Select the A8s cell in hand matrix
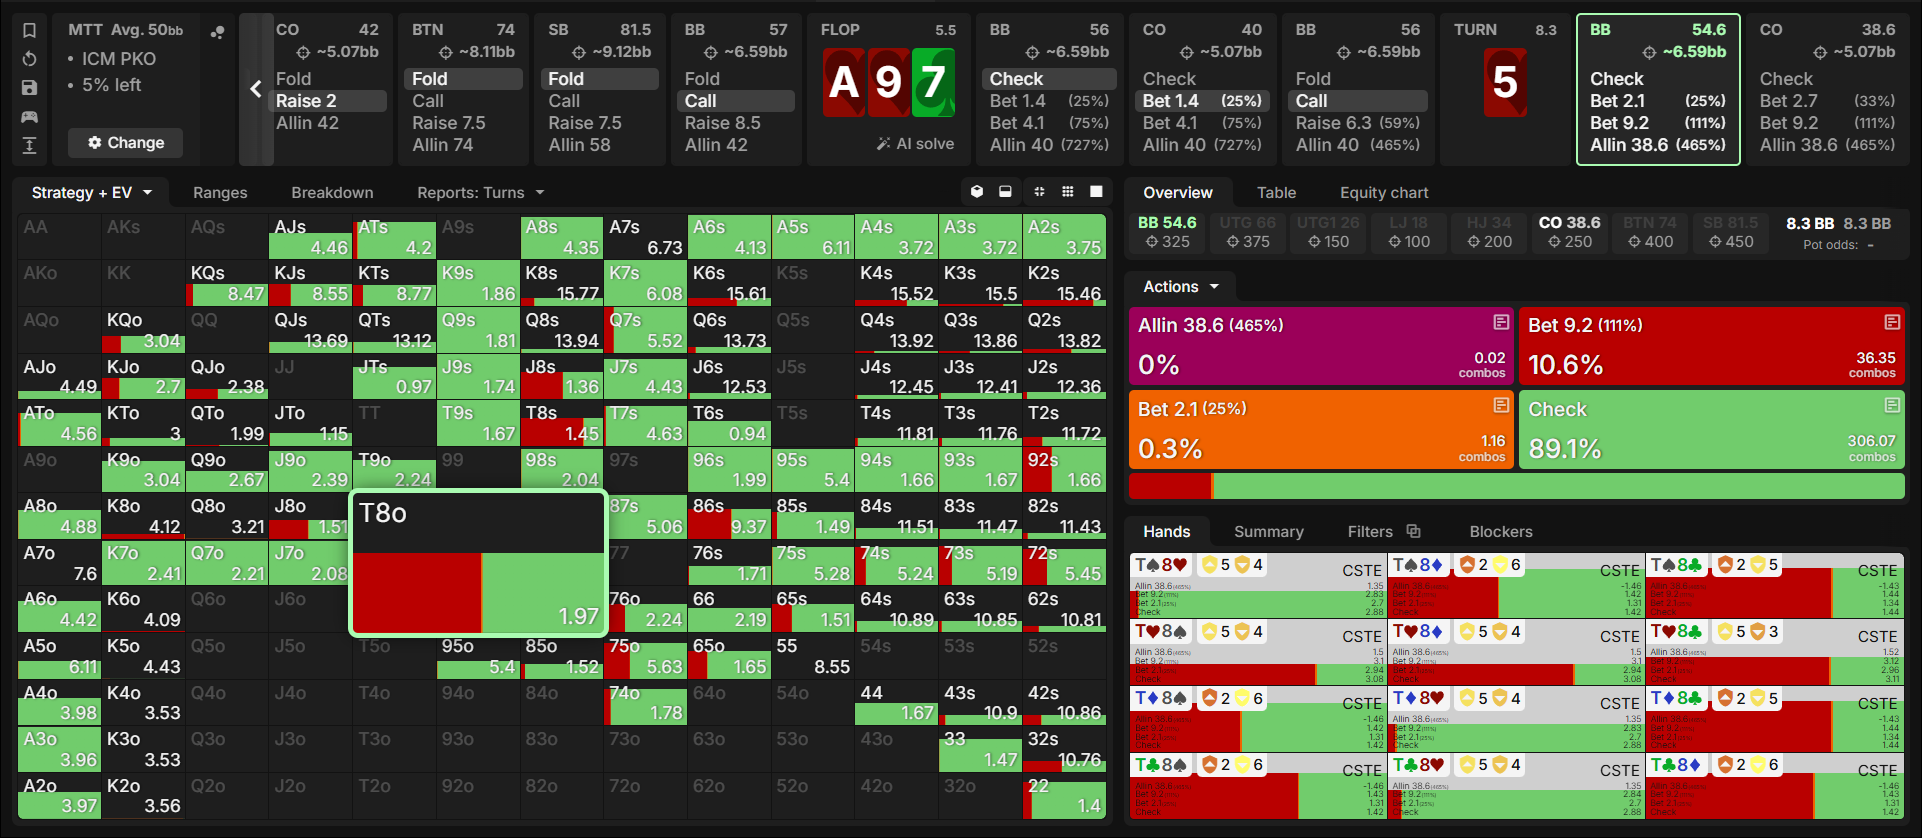Image resolution: width=1922 pixels, height=838 pixels. coord(562,238)
